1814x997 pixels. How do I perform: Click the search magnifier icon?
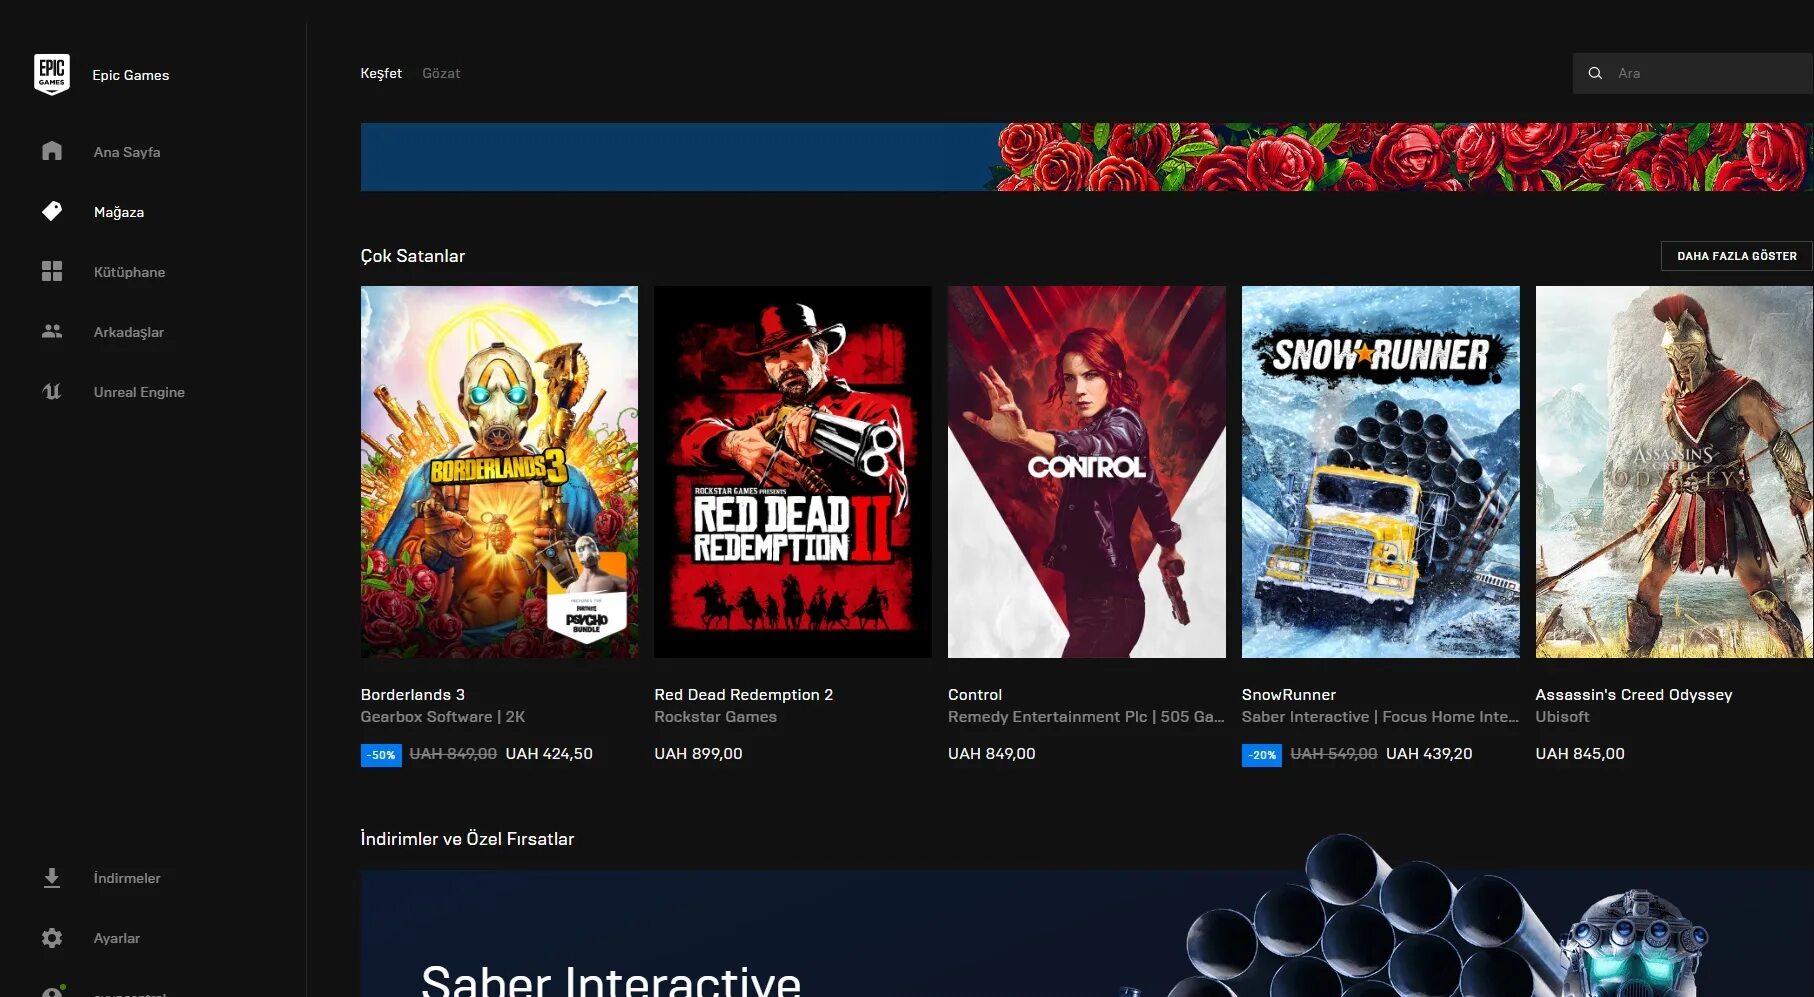pyautogui.click(x=1595, y=73)
